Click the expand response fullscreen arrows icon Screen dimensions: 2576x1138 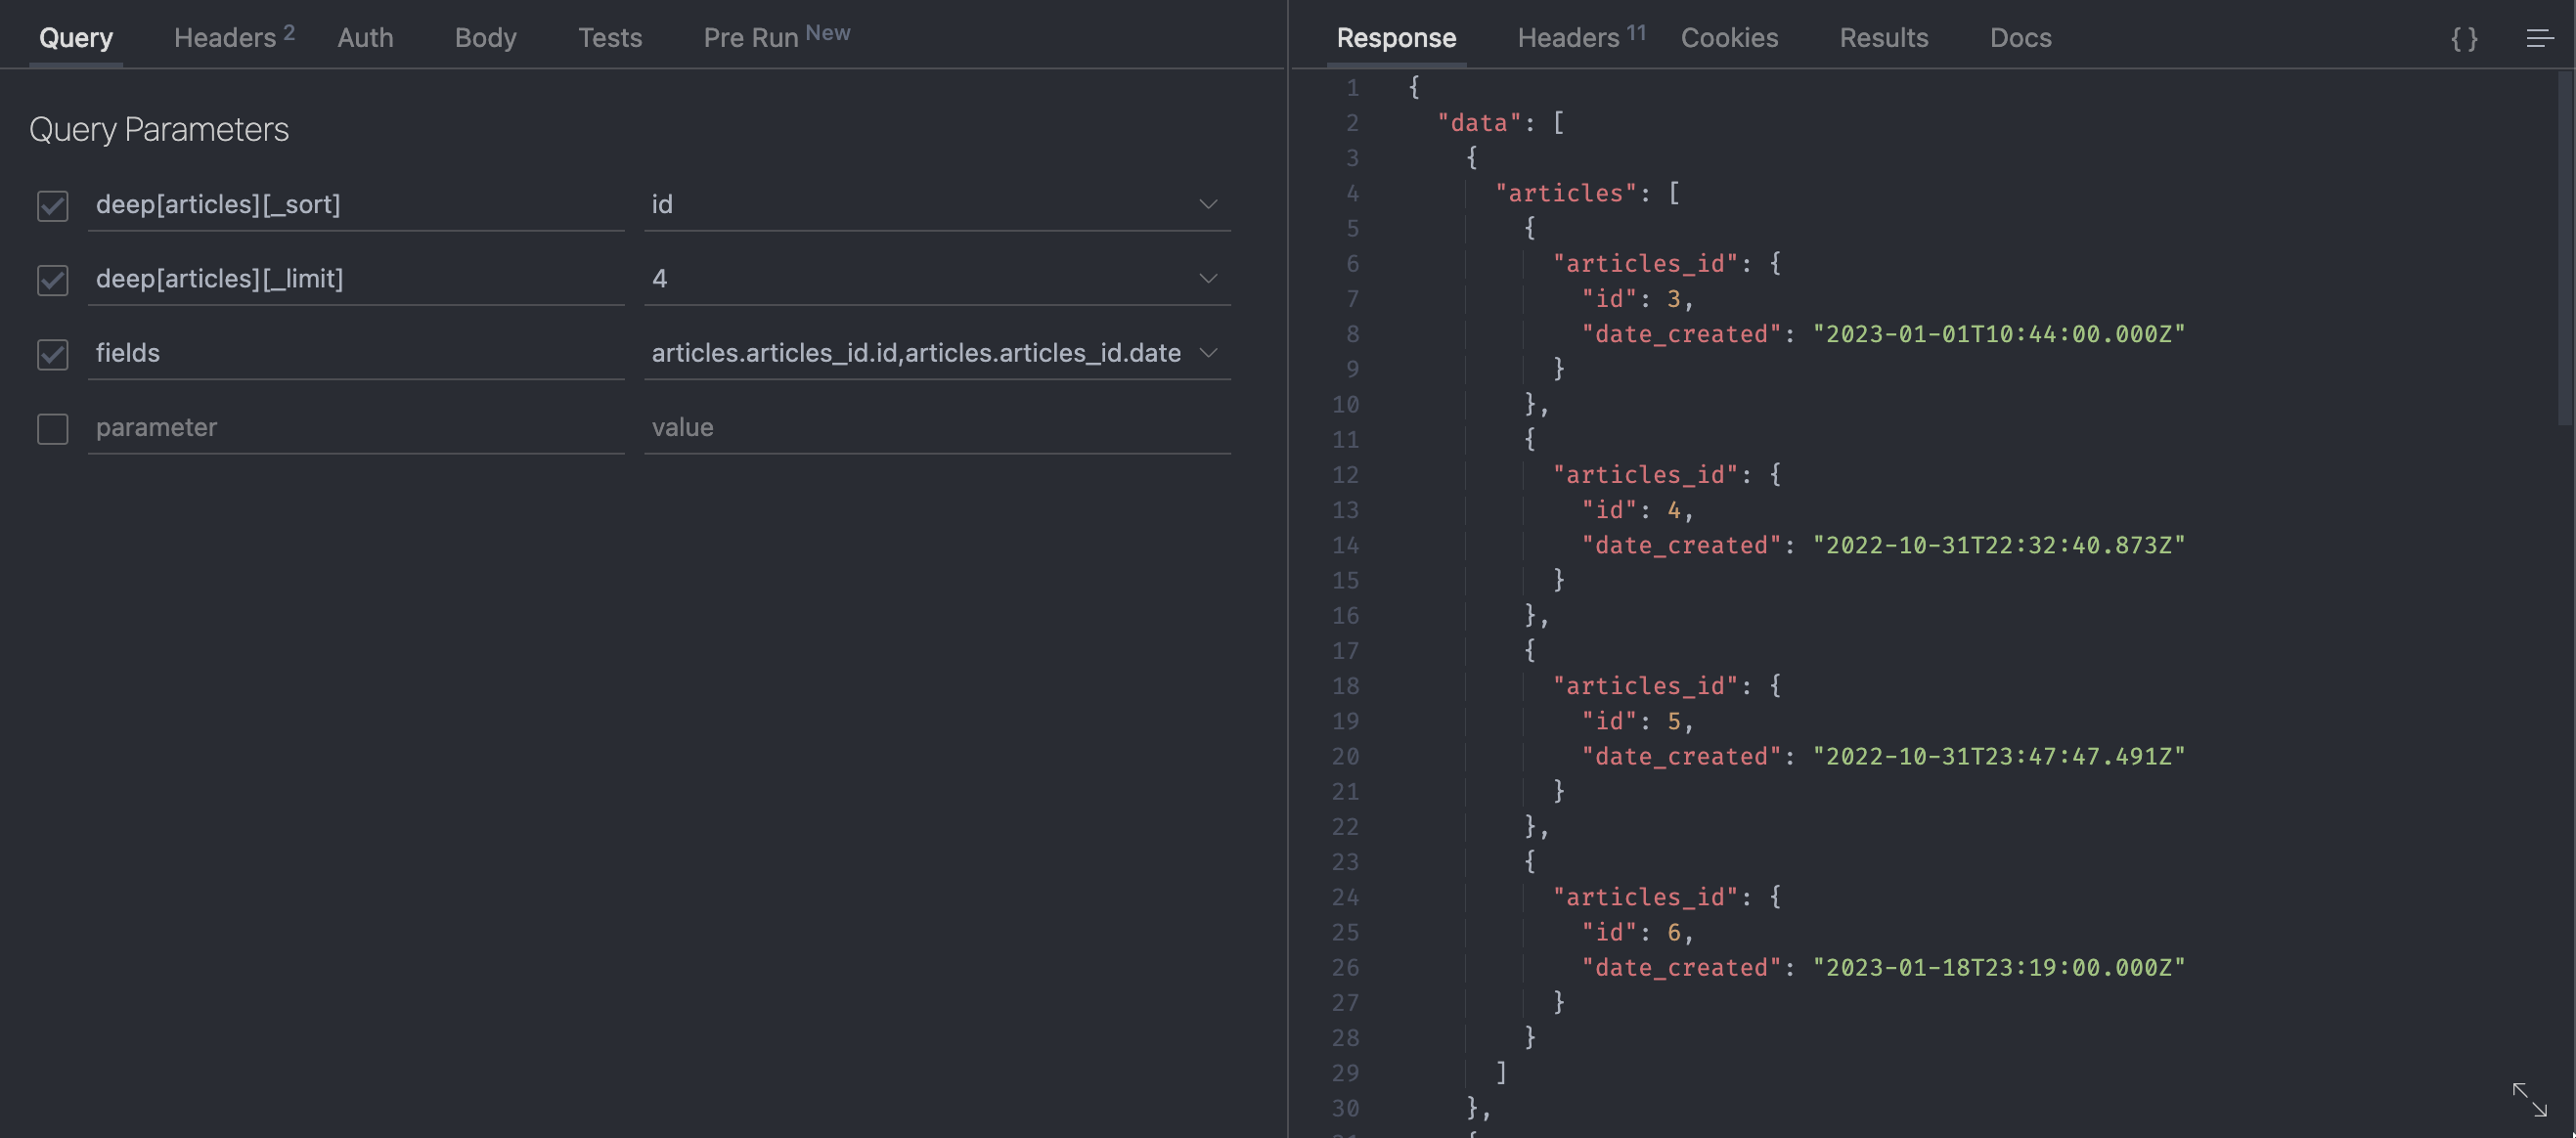(x=2529, y=1099)
